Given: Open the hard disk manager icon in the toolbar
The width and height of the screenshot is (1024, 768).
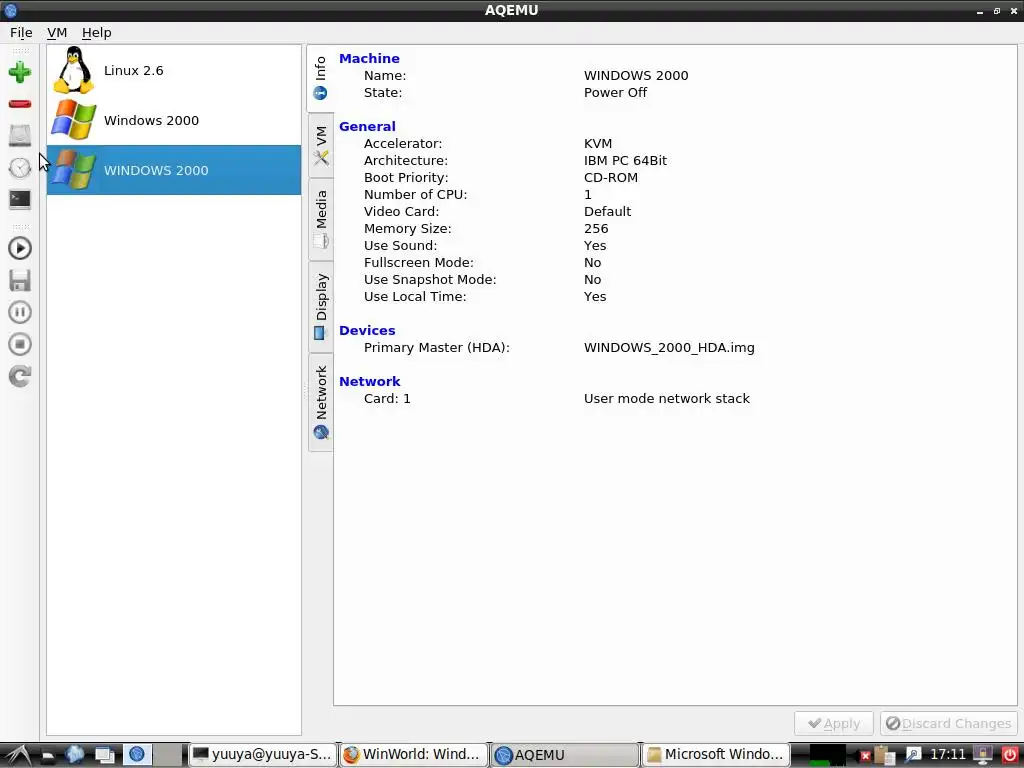Looking at the screenshot, I should click(20, 135).
